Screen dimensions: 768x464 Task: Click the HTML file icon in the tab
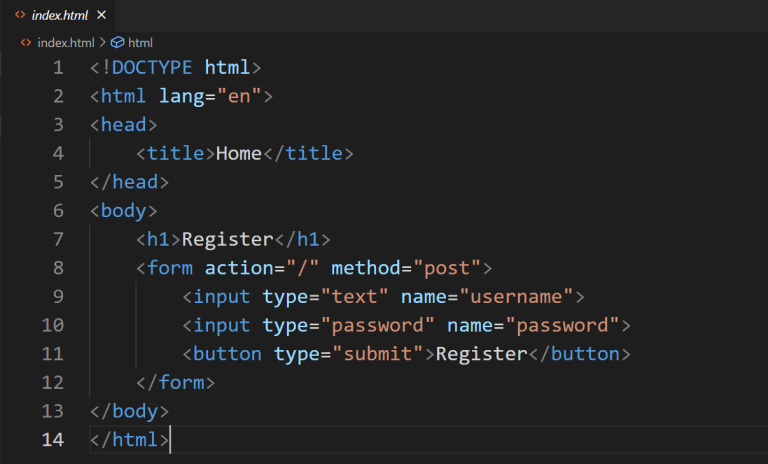20,15
